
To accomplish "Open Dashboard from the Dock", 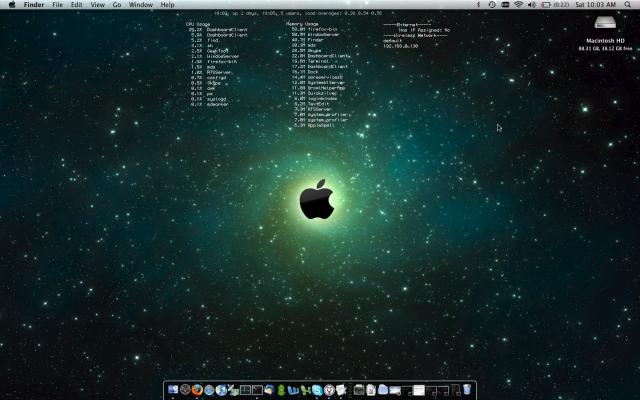I will coord(185,390).
